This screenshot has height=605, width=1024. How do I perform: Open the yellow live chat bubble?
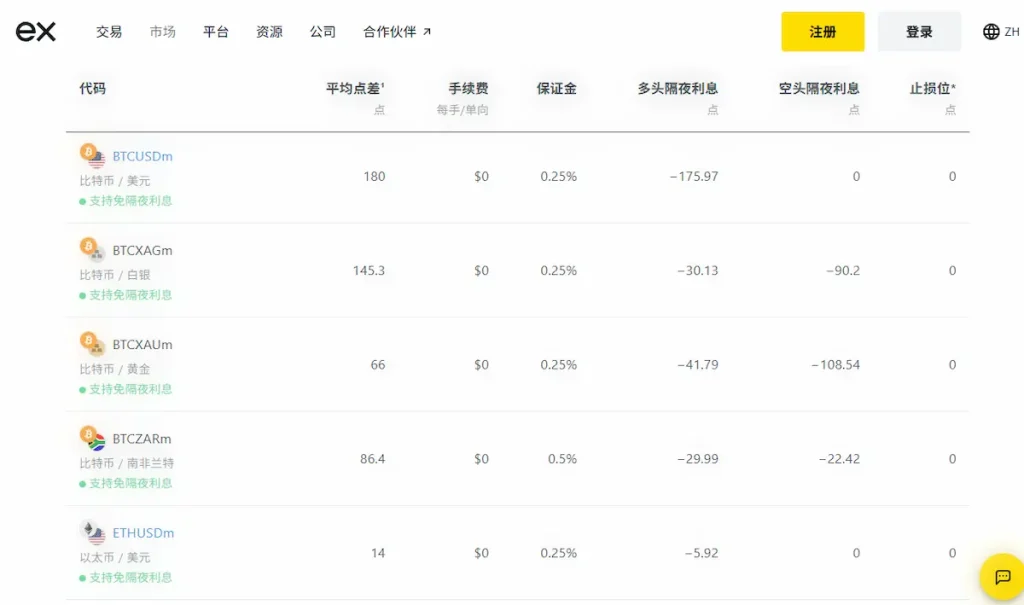(x=1002, y=577)
